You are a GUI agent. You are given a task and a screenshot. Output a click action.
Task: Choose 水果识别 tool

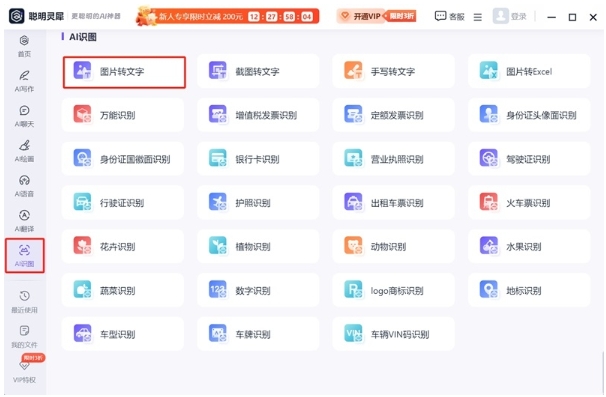(529, 246)
